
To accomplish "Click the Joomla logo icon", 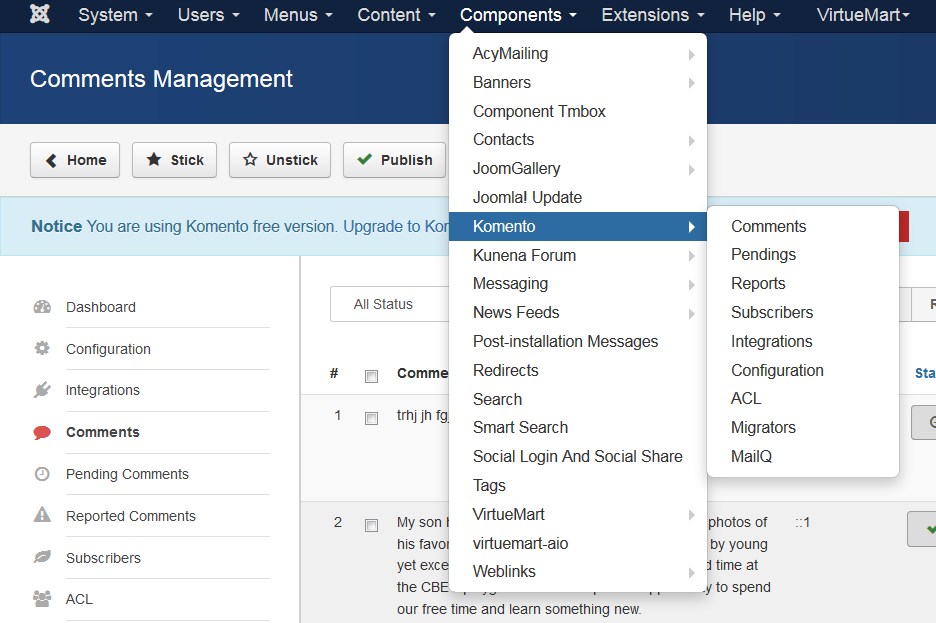I will [x=40, y=14].
